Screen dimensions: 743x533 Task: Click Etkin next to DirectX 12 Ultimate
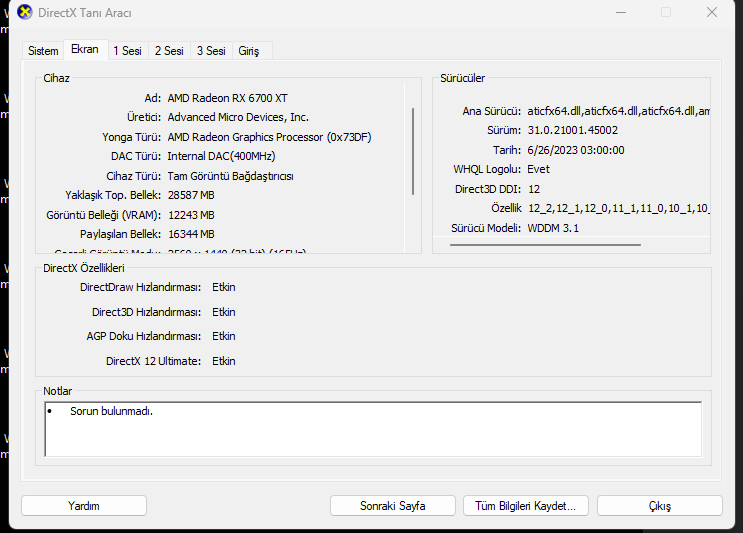(x=224, y=361)
